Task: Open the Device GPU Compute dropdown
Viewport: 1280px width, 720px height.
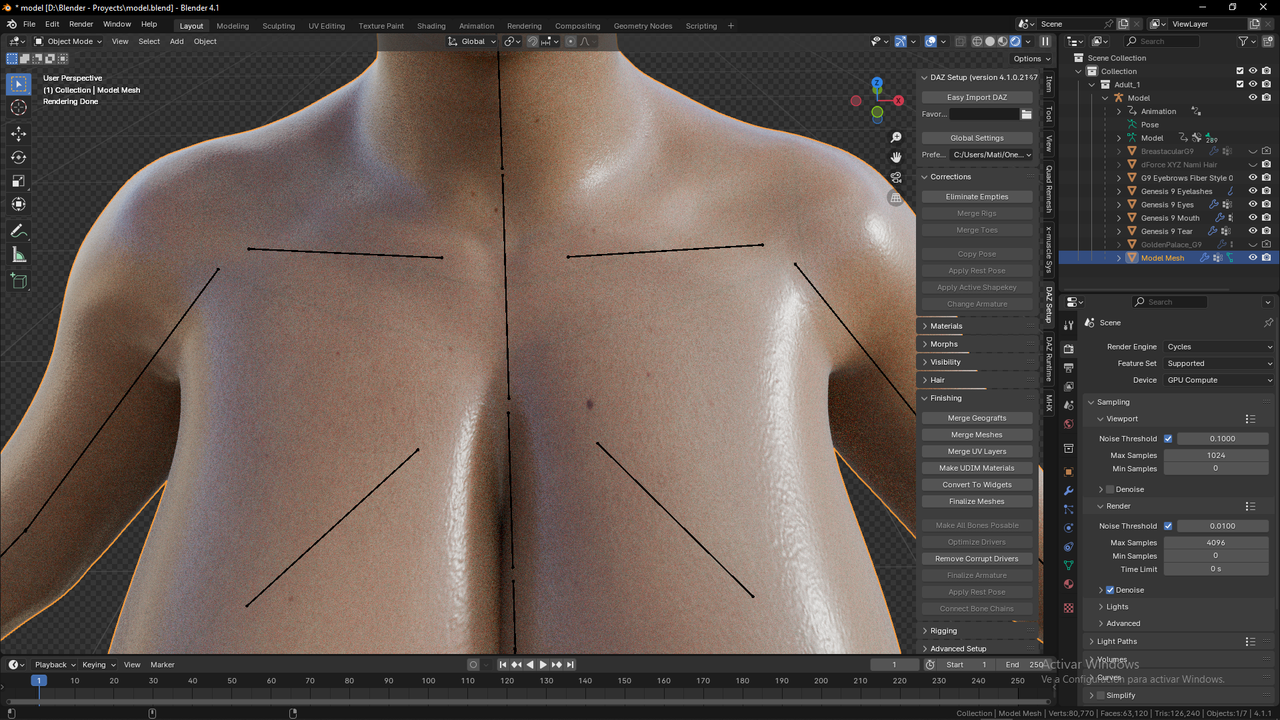Action: 1219,380
